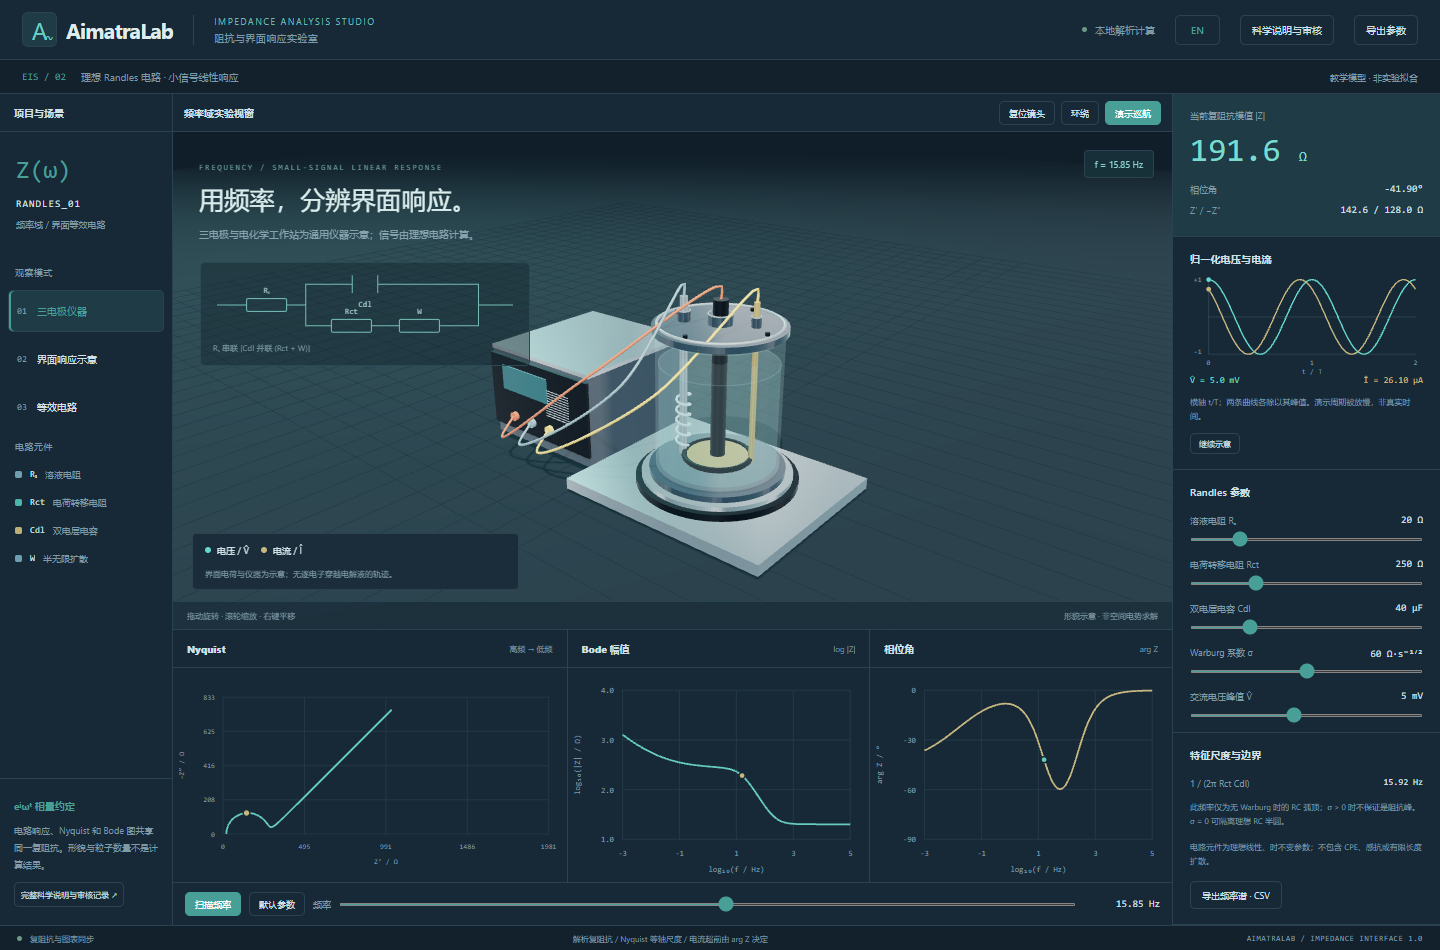Click the 15.85 Hz value beside frequency slider
The width and height of the screenshot is (1440, 950).
coord(1137,904)
